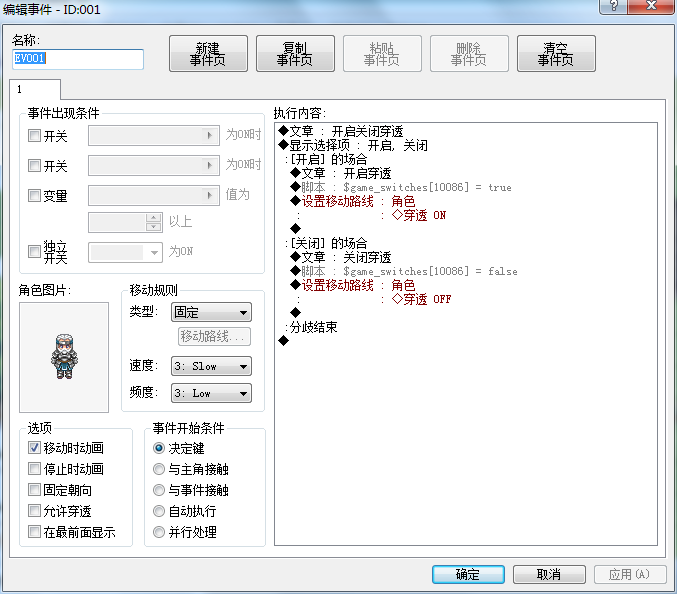
Task: Enable the 允许穿透 option
Action: tap(34, 511)
